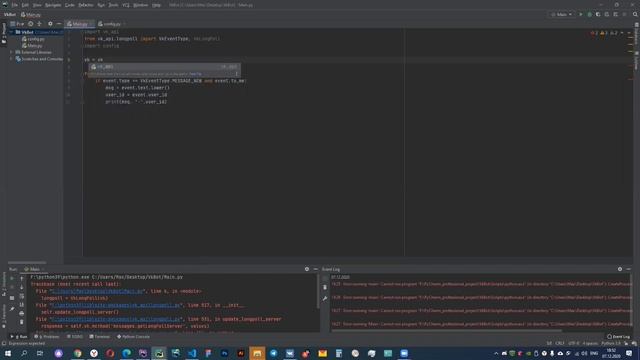Click Print icon in Run panel
This screenshot has height=360, width=640.
[22, 313]
